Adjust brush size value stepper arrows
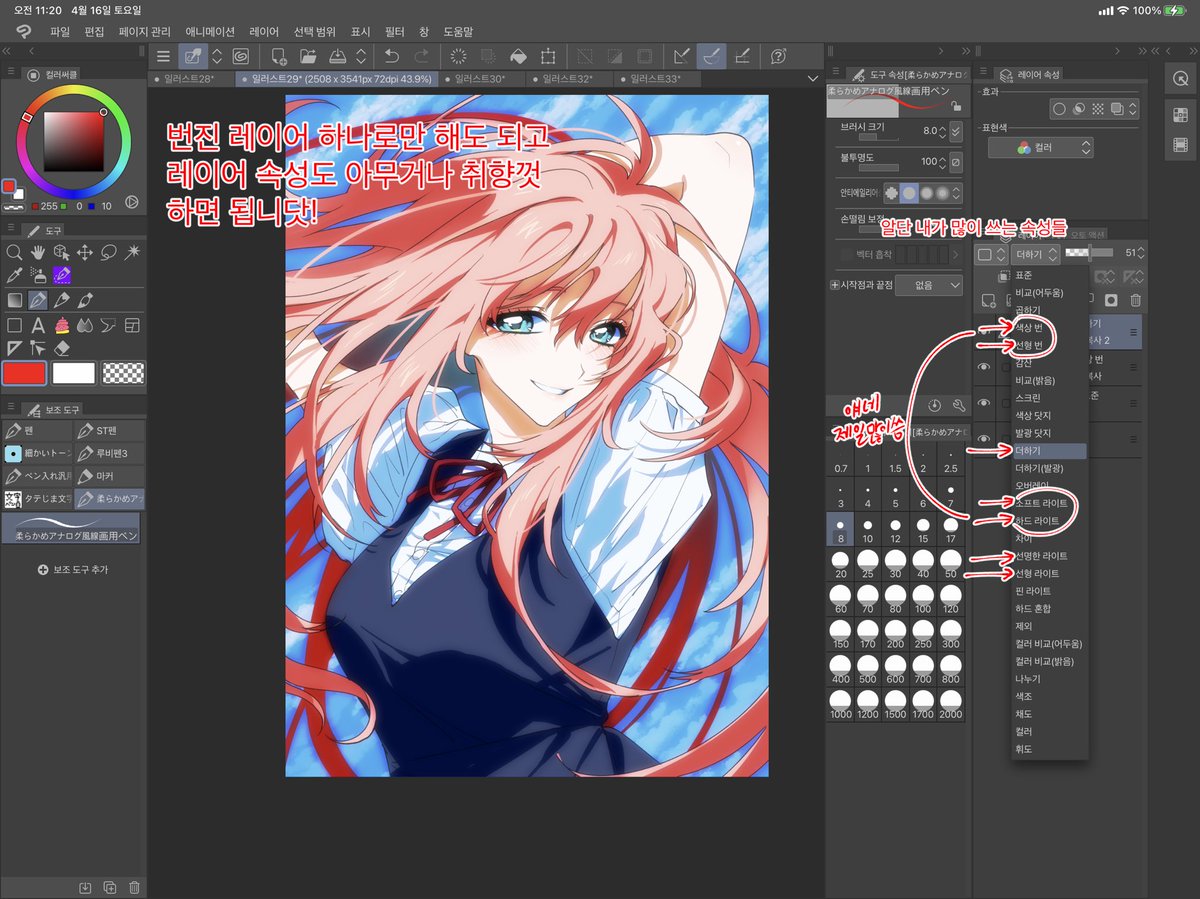The width and height of the screenshot is (1200, 899). point(942,131)
